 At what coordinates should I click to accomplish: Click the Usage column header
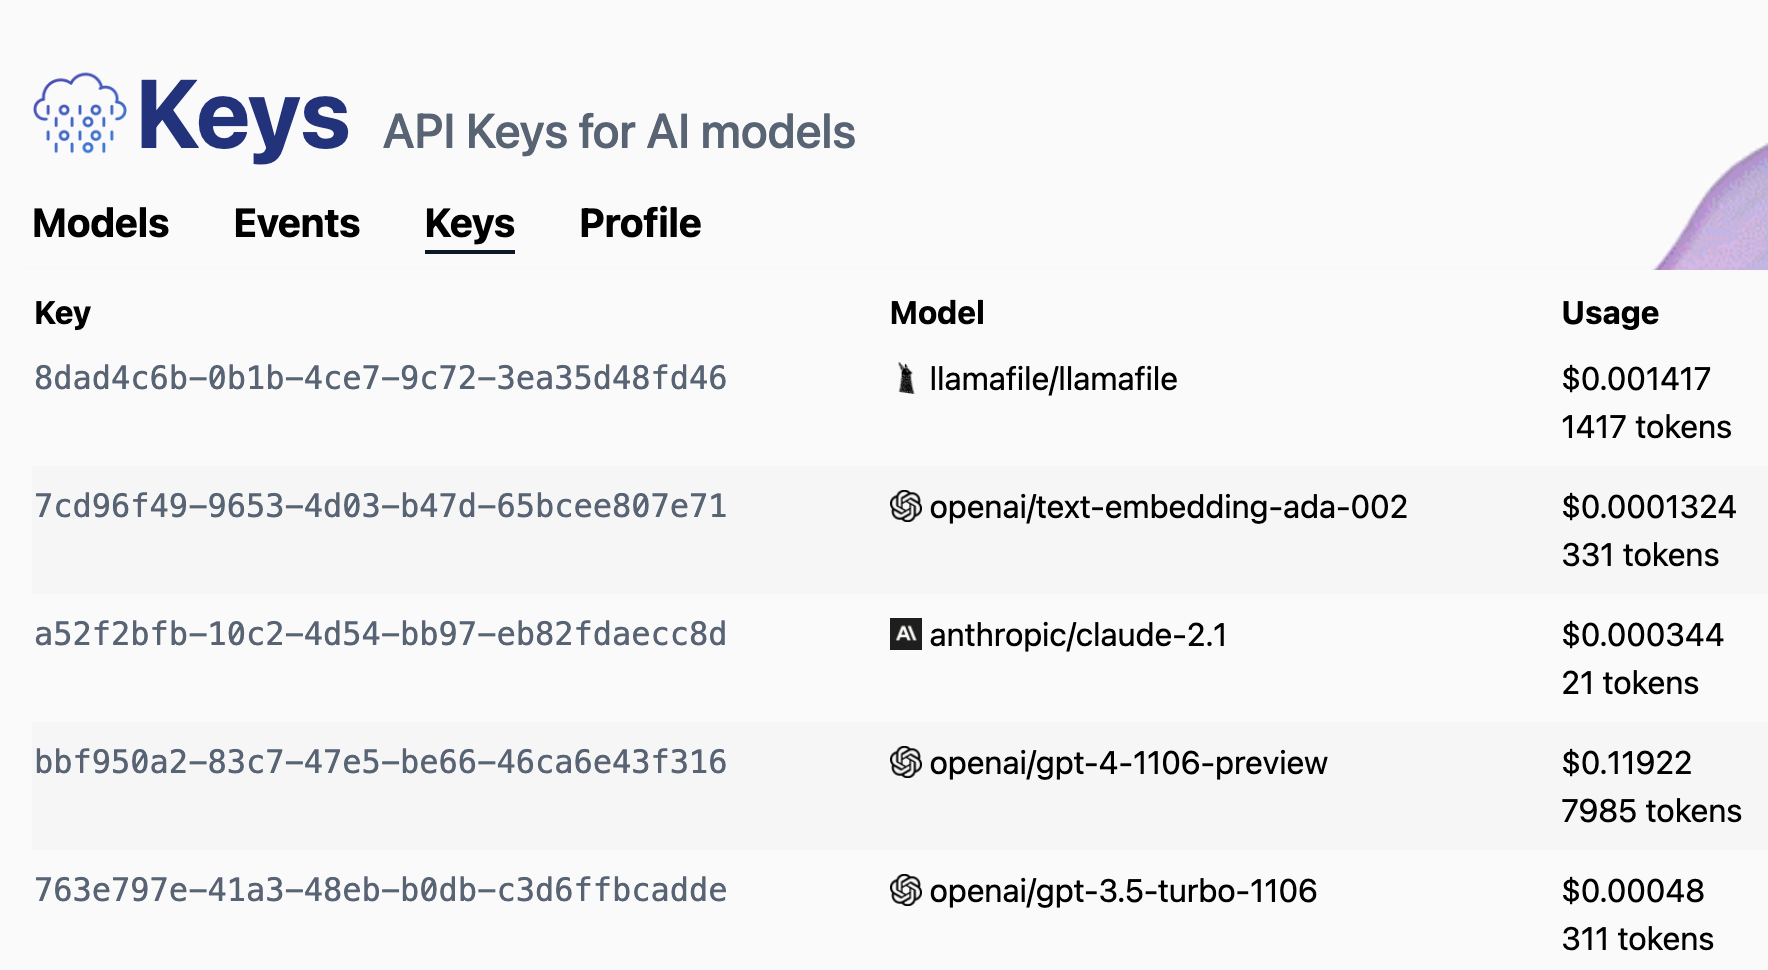pyautogui.click(x=1608, y=312)
